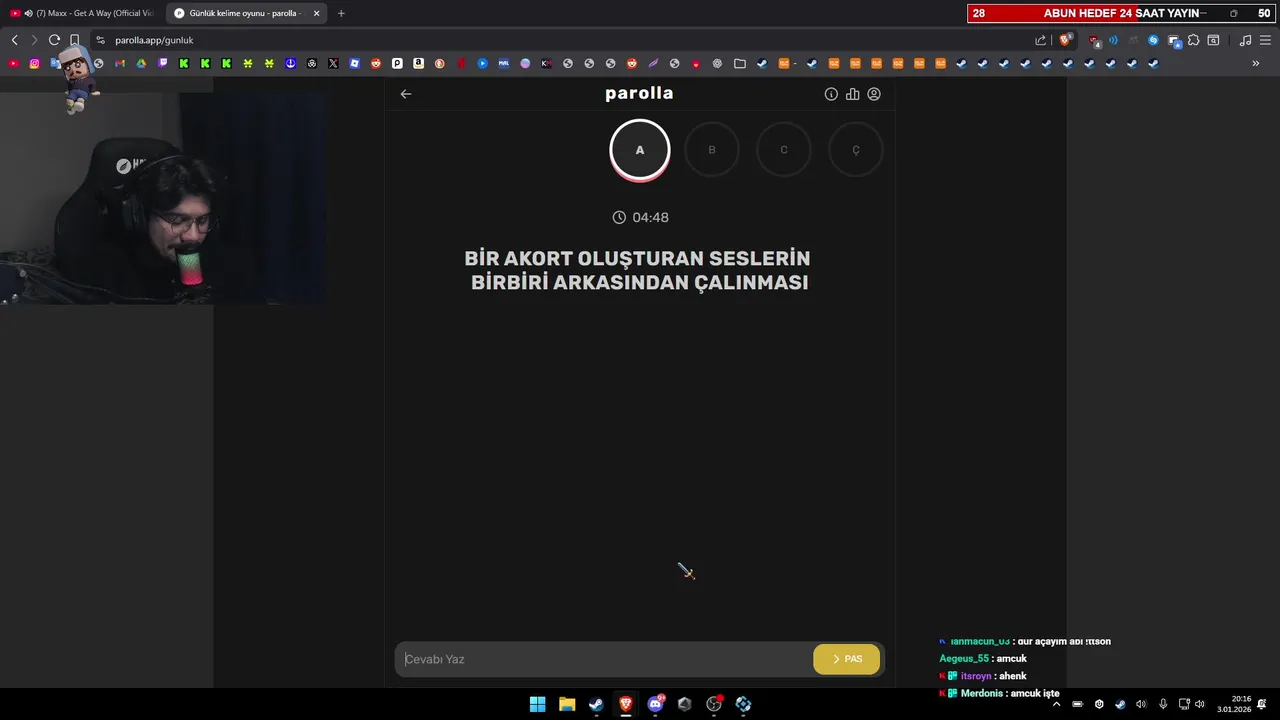Expand the bookmarks overflow chevron
The height and width of the screenshot is (720, 1280).
(x=1256, y=63)
